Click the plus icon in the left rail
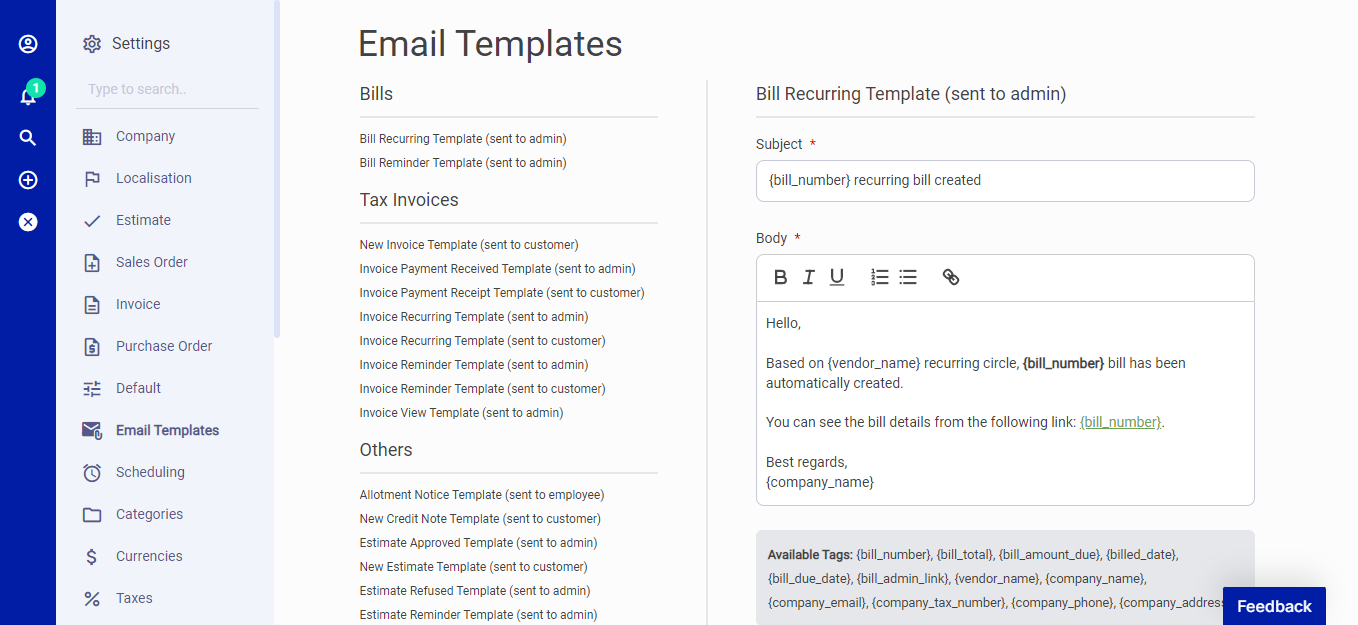1358x625 pixels. click(27, 180)
